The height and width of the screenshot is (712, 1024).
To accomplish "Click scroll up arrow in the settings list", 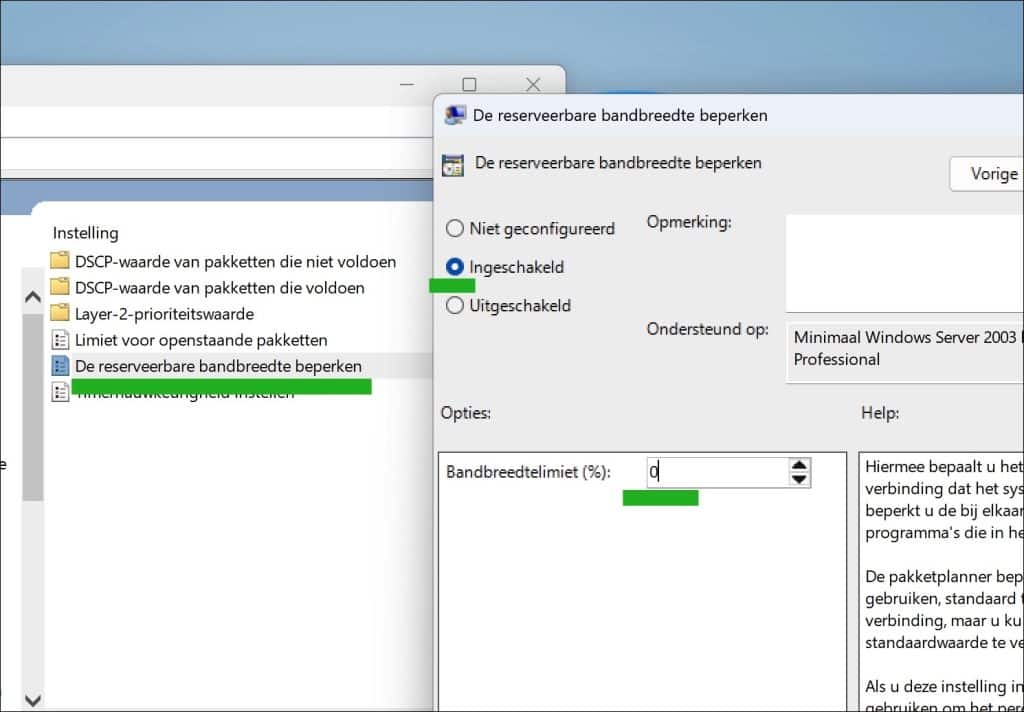I will tap(33, 297).
